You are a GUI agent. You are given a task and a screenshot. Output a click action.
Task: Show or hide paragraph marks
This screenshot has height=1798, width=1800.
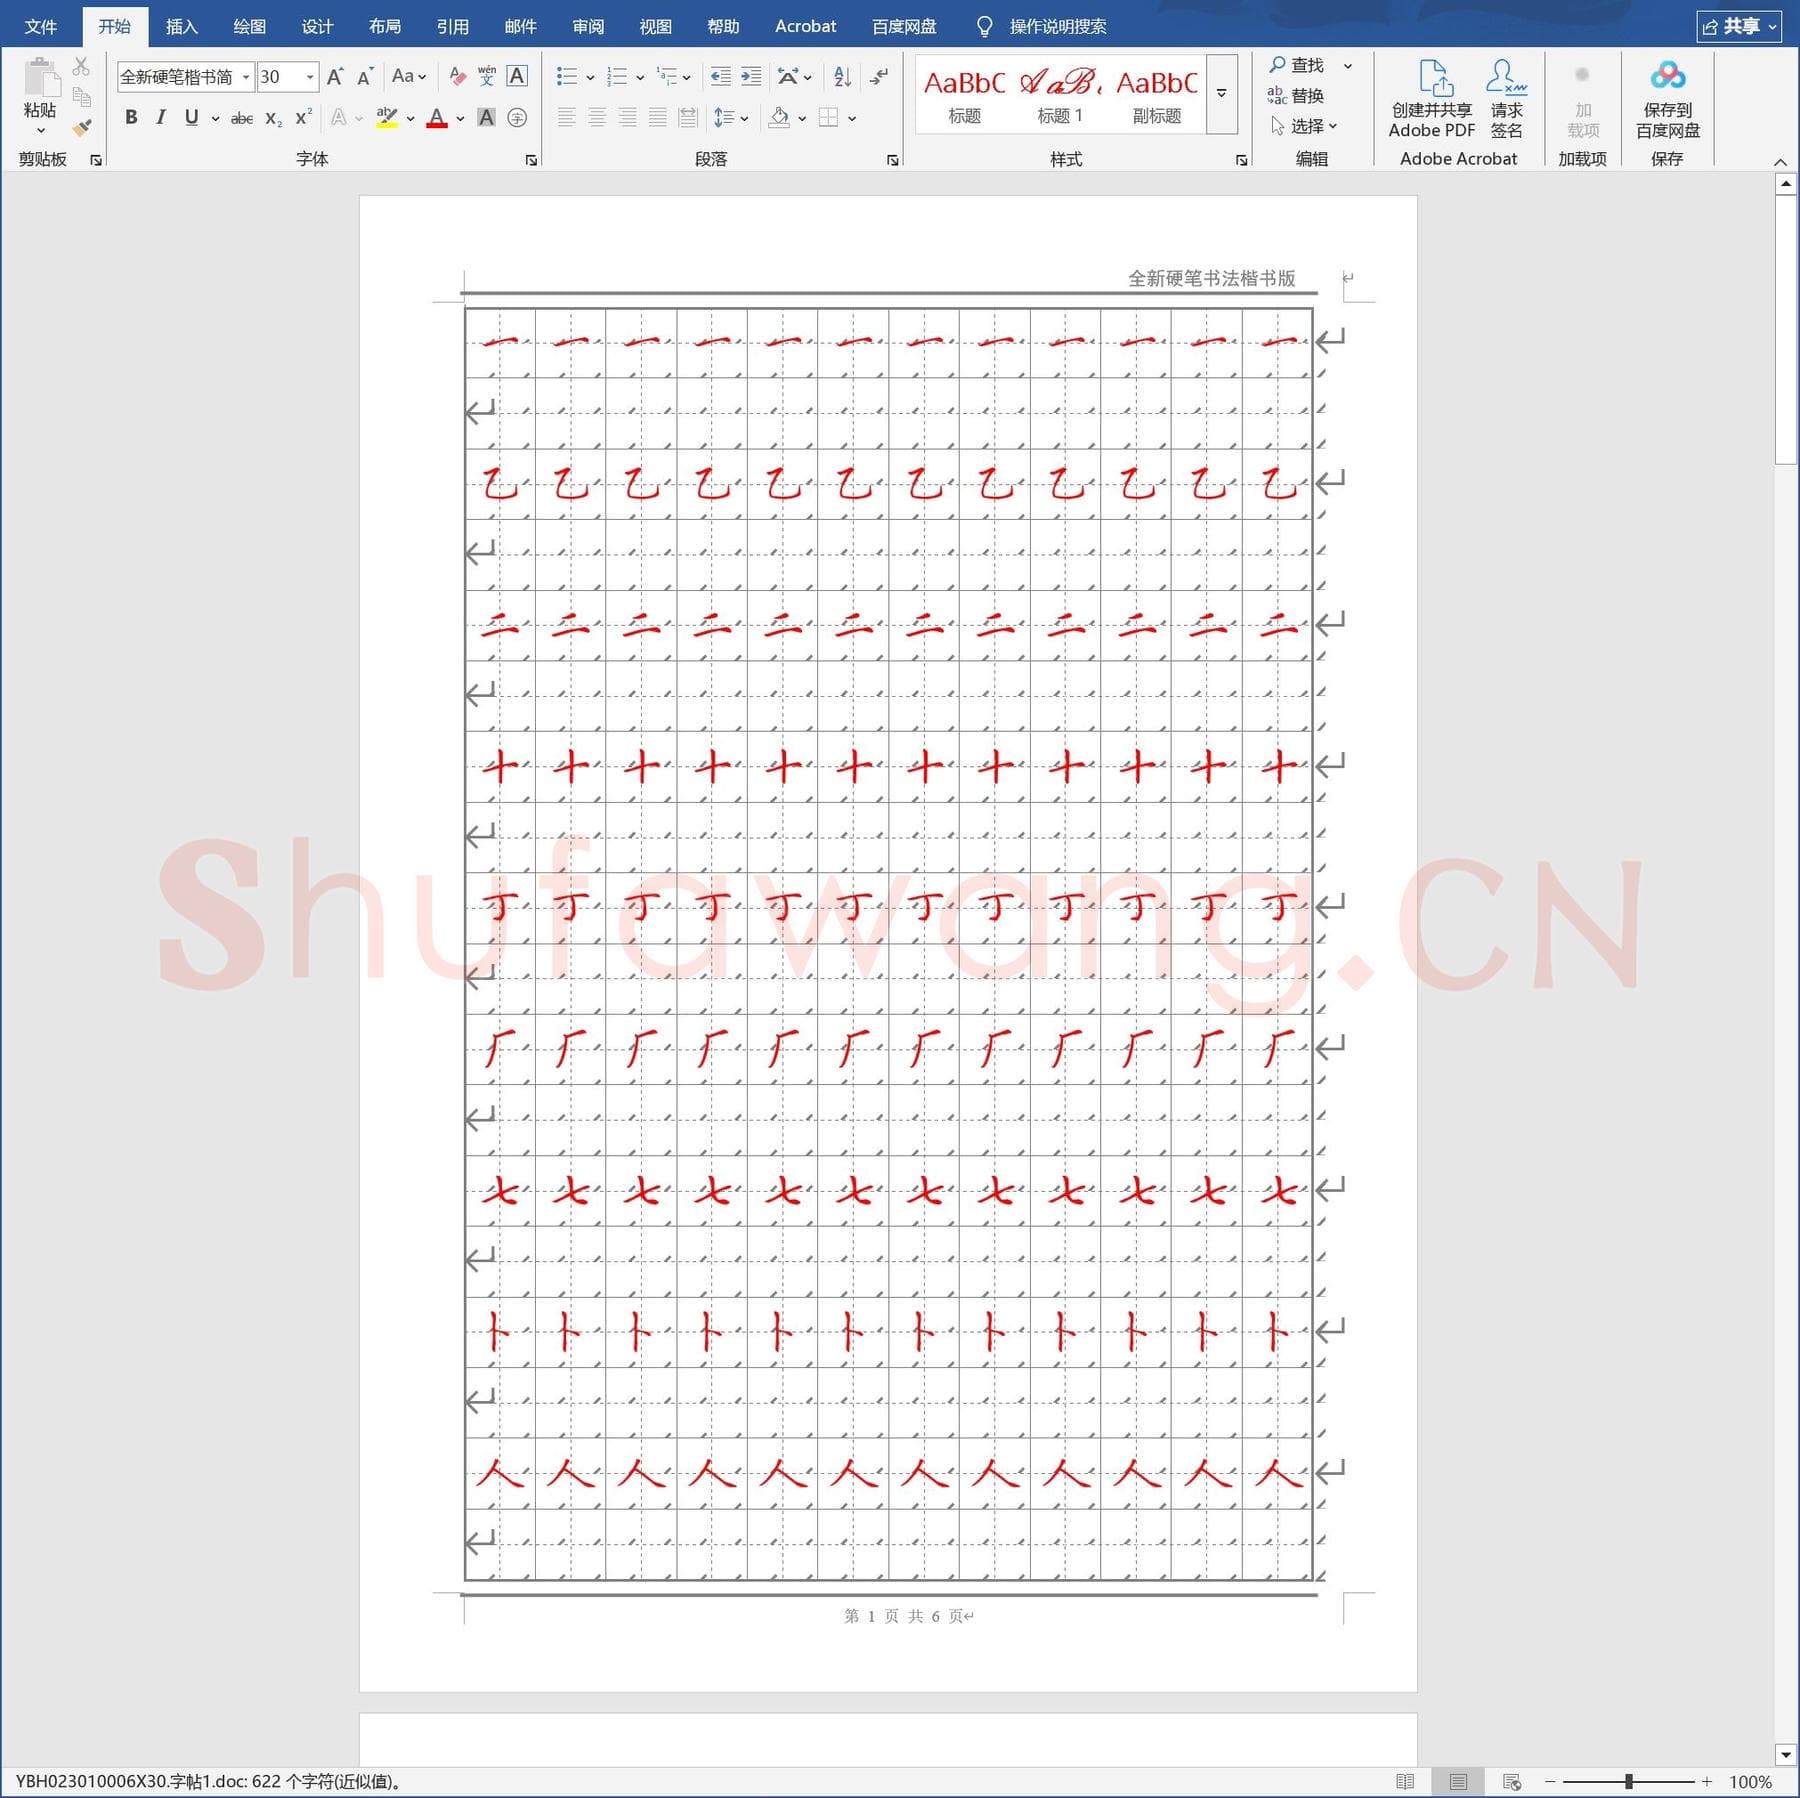tap(879, 76)
